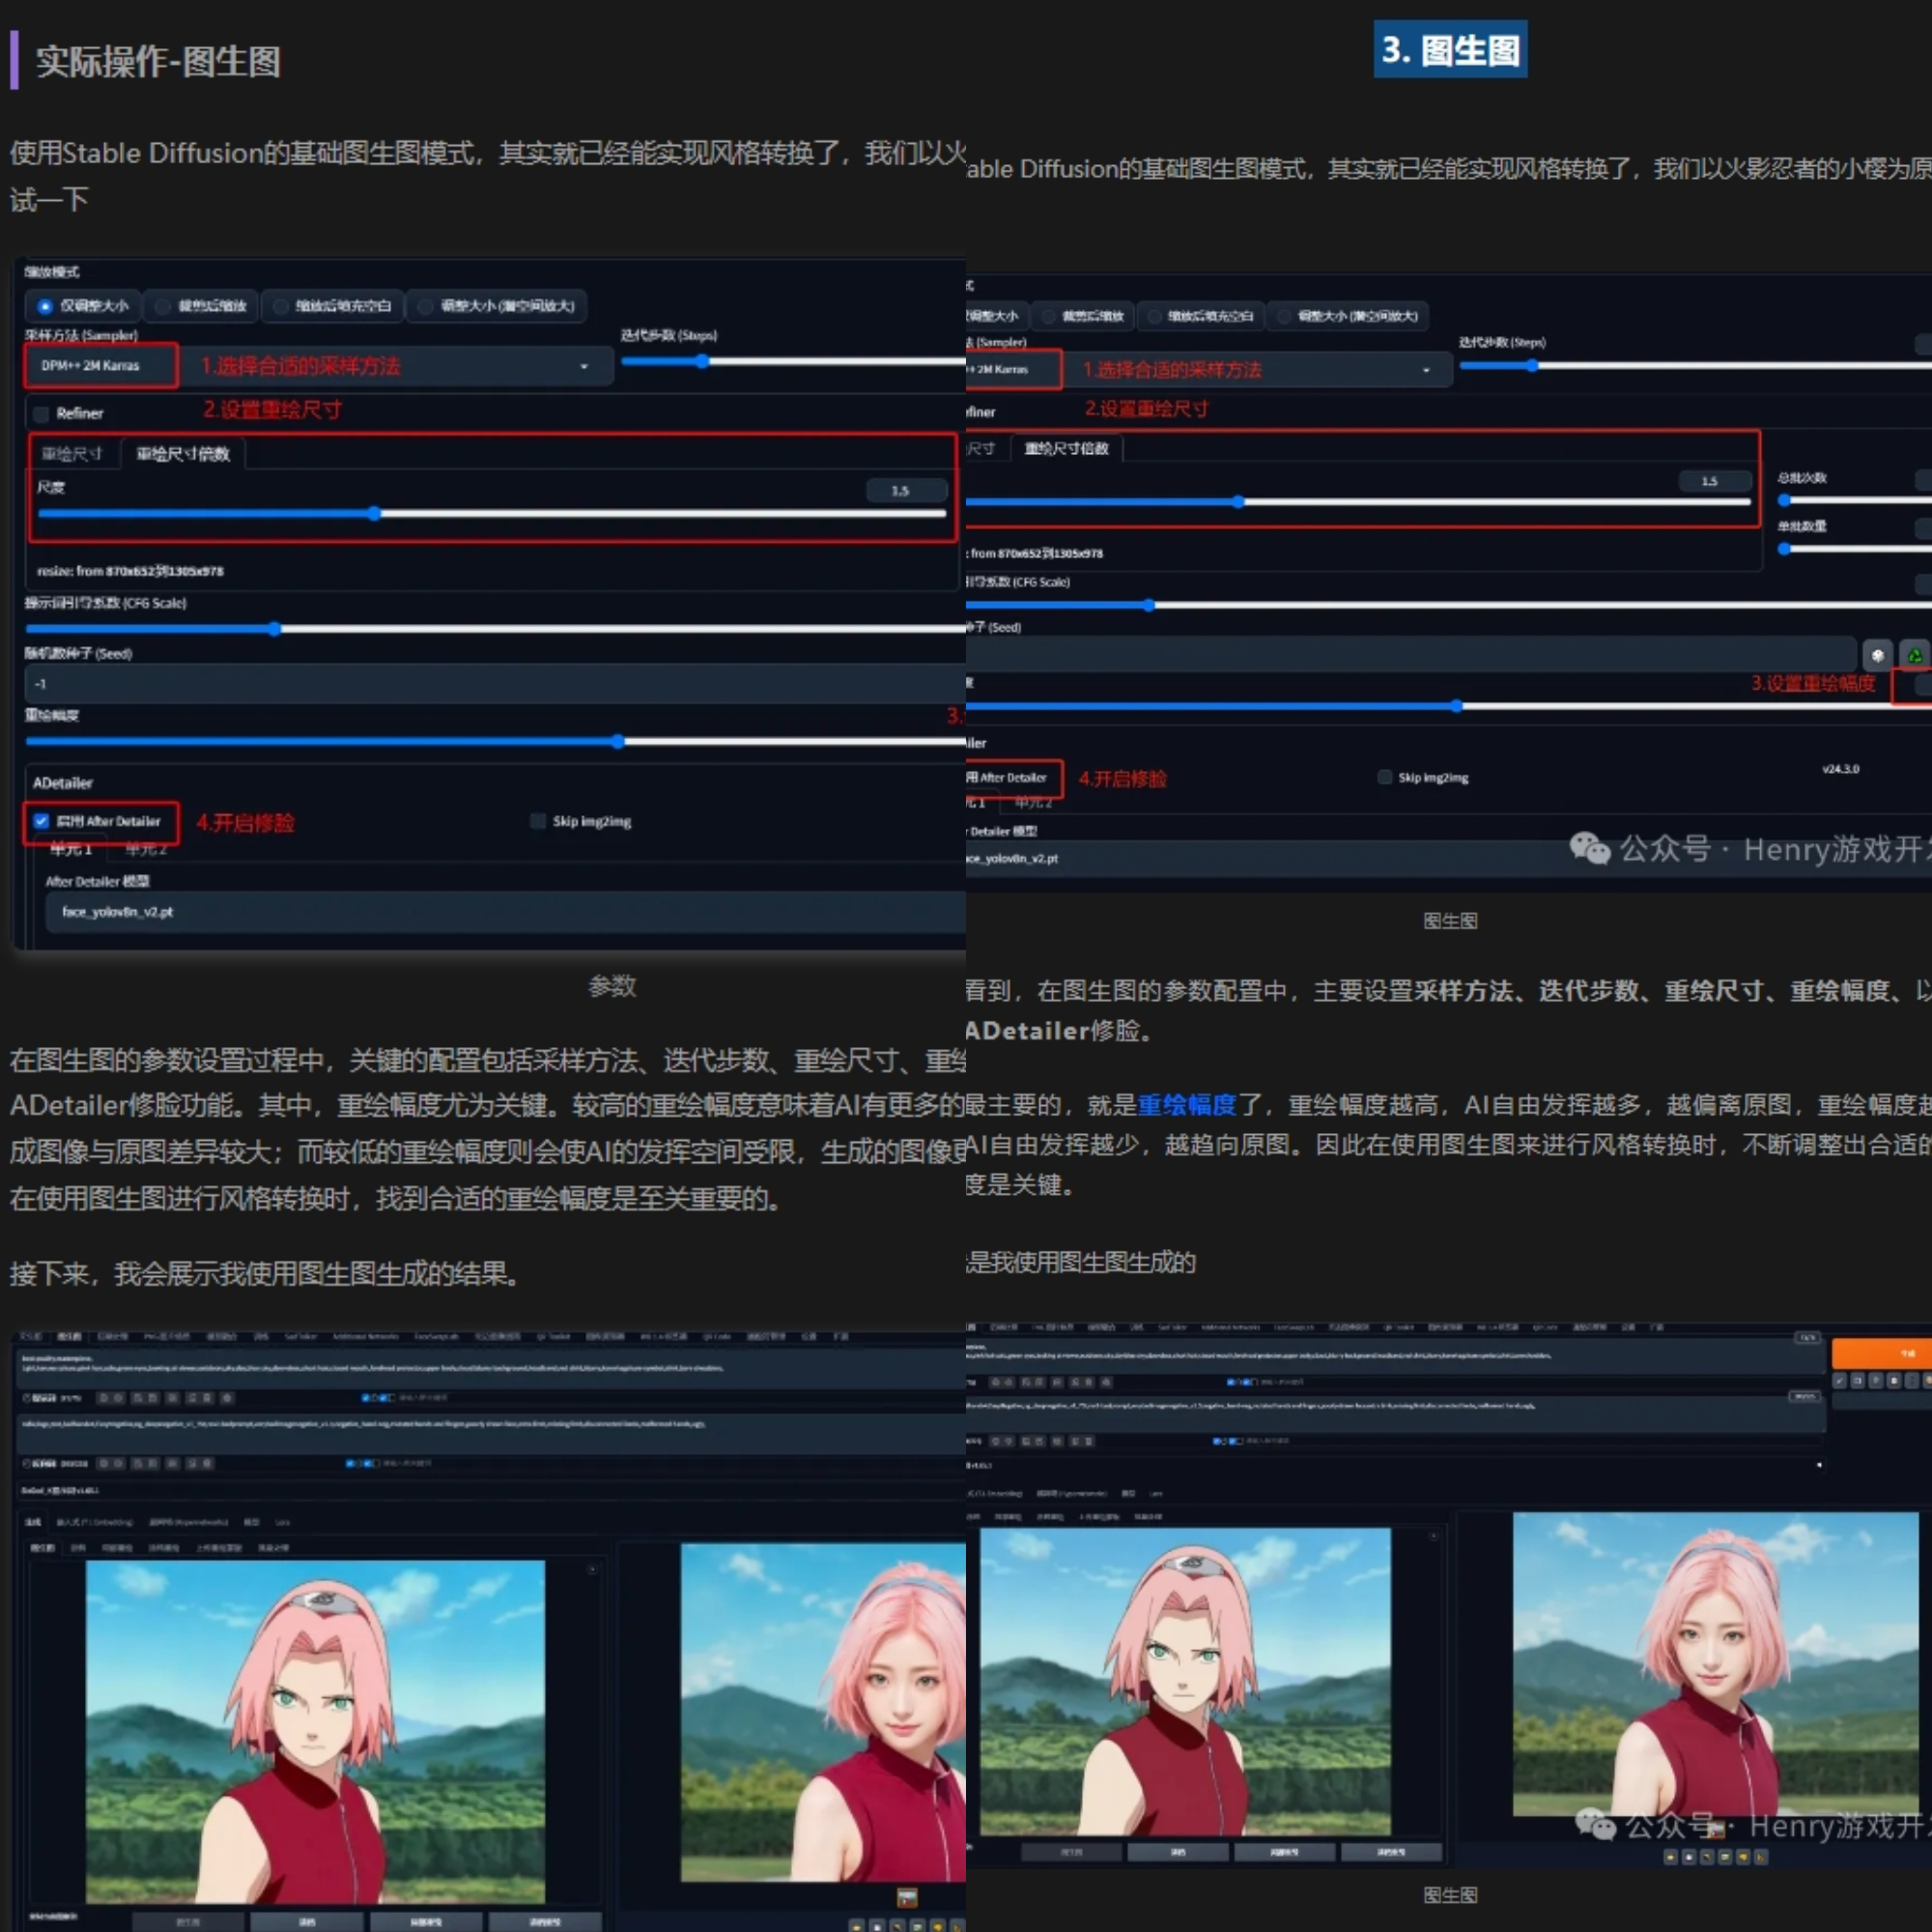Click the 尺度 scale slider in left article
Viewport: 1932px width, 1932px height.
[491, 514]
